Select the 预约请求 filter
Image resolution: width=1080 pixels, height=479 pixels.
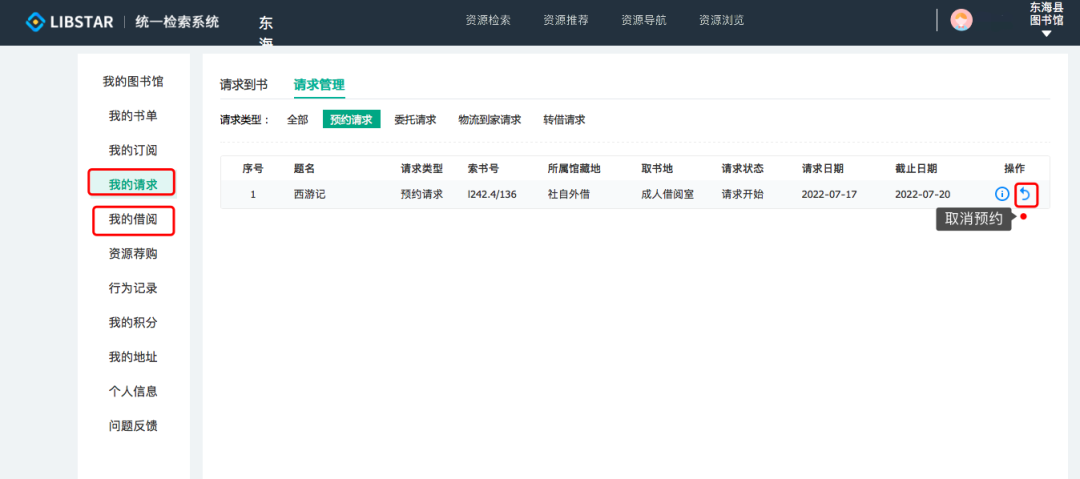(351, 120)
